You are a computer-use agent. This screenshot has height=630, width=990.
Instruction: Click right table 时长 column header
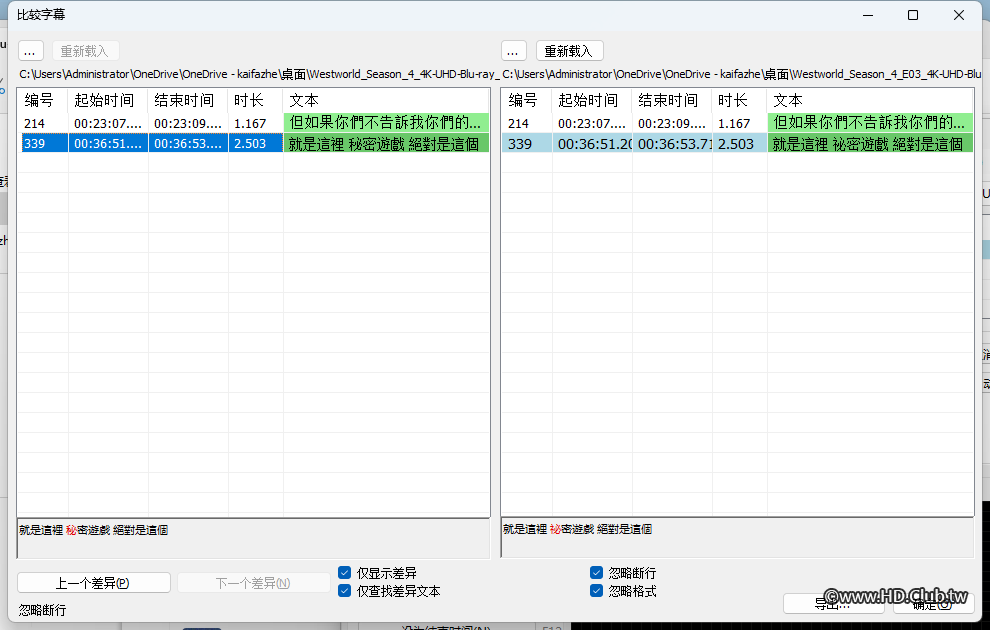click(739, 100)
